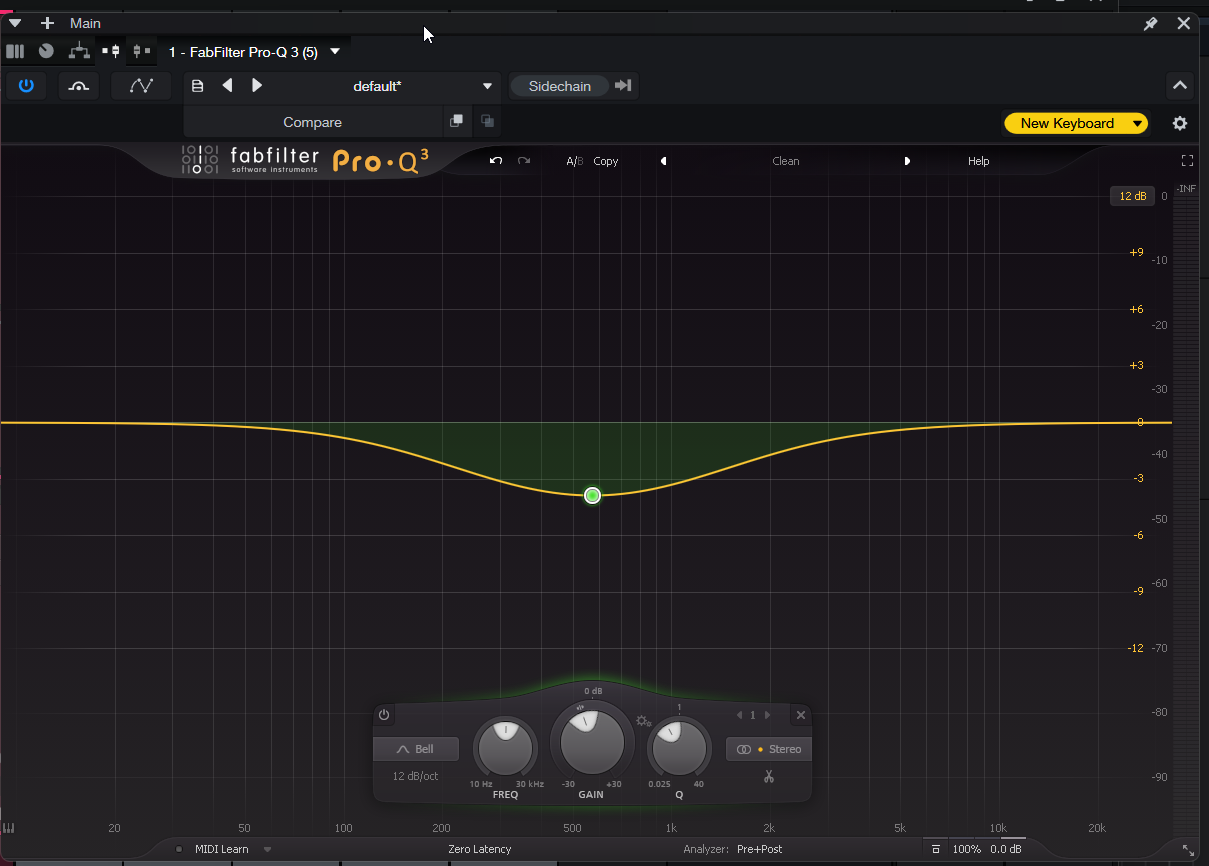The height and width of the screenshot is (866, 1209).
Task: Open the Zero Latency processing mode menu
Action: (x=479, y=849)
